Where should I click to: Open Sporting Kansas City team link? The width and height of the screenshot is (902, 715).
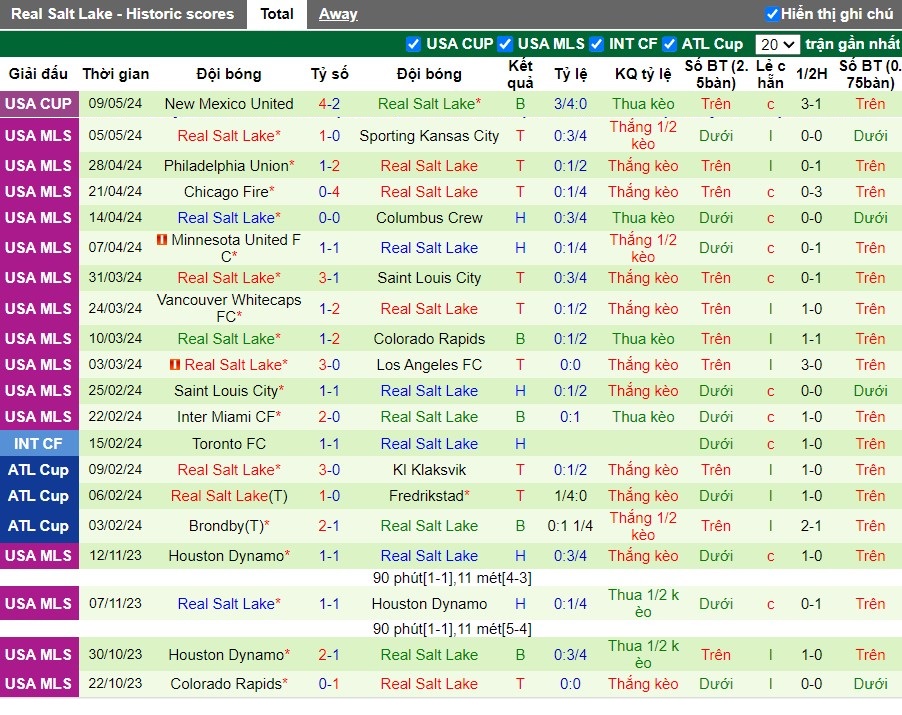429,136
